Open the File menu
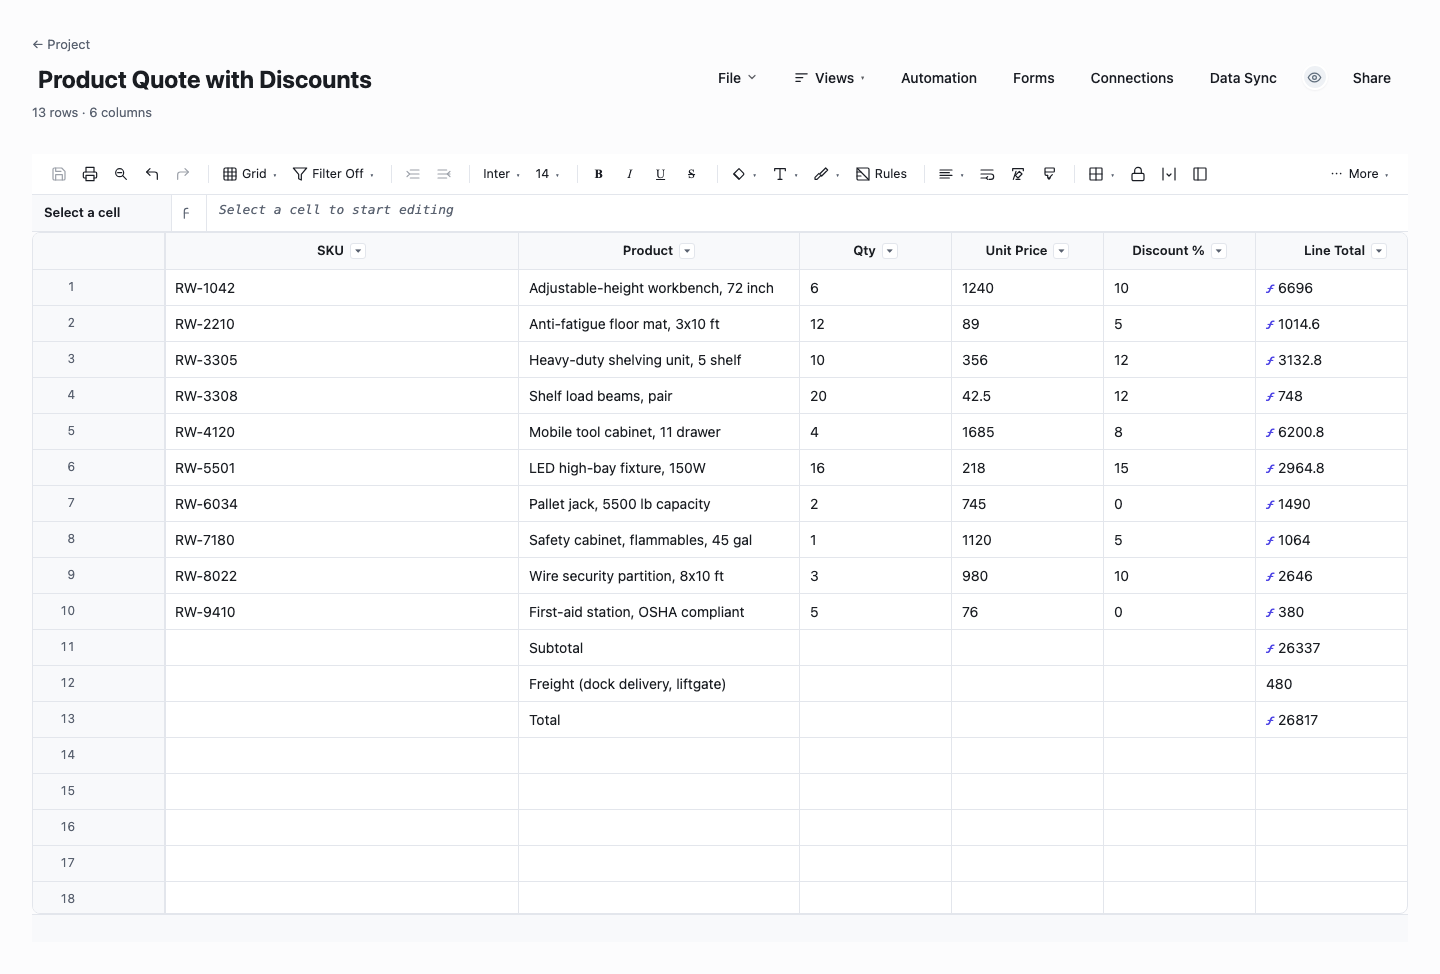Viewport: 1440px width, 974px height. [x=737, y=78]
